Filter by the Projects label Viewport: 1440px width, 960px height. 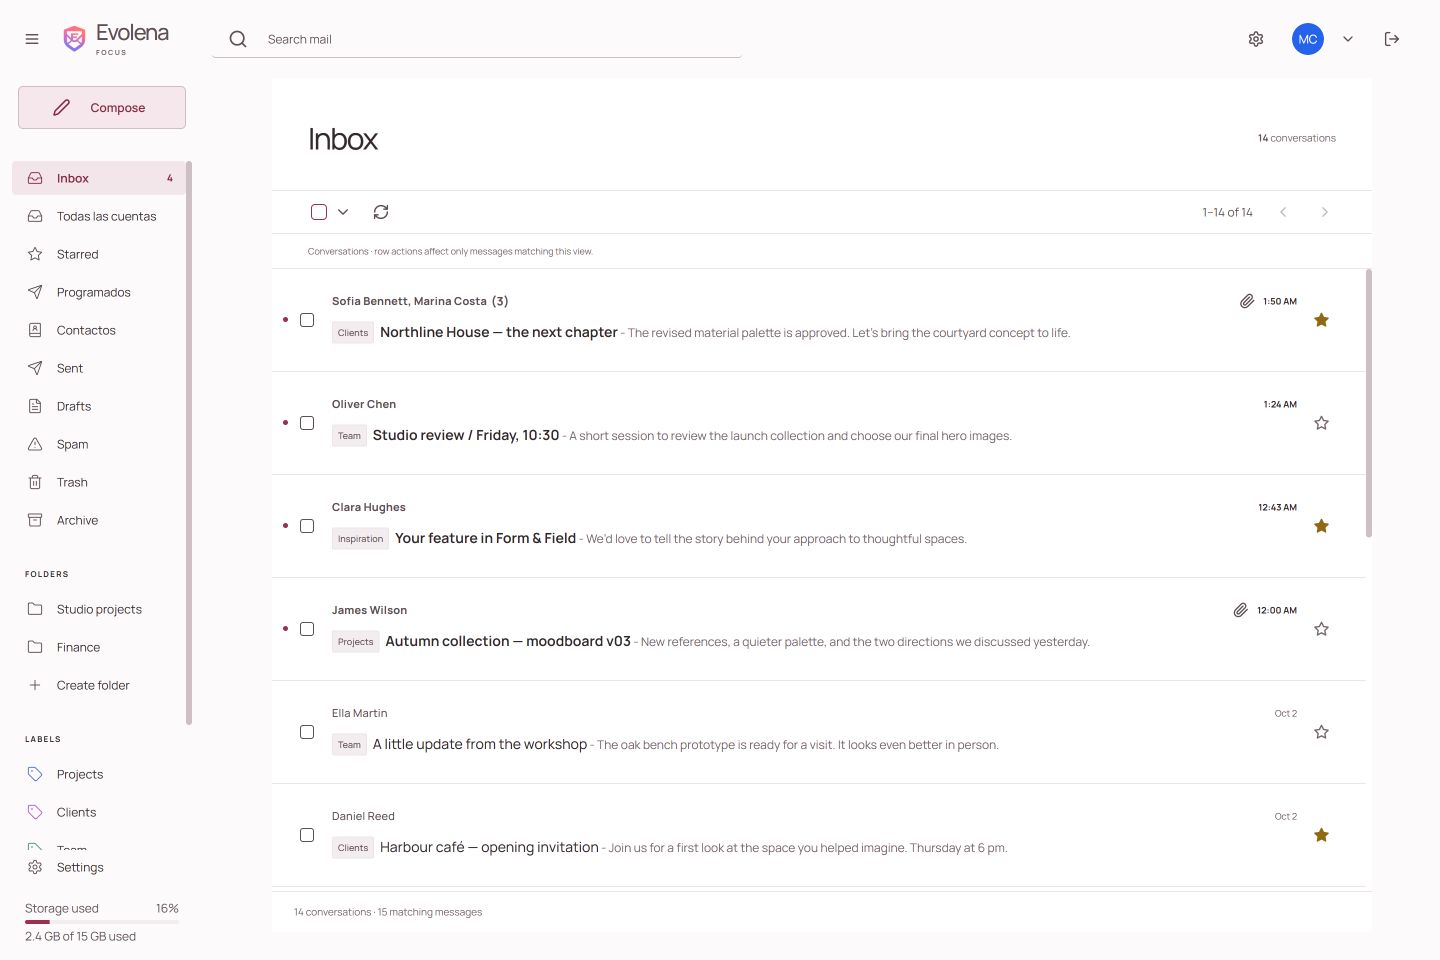(x=99, y=774)
